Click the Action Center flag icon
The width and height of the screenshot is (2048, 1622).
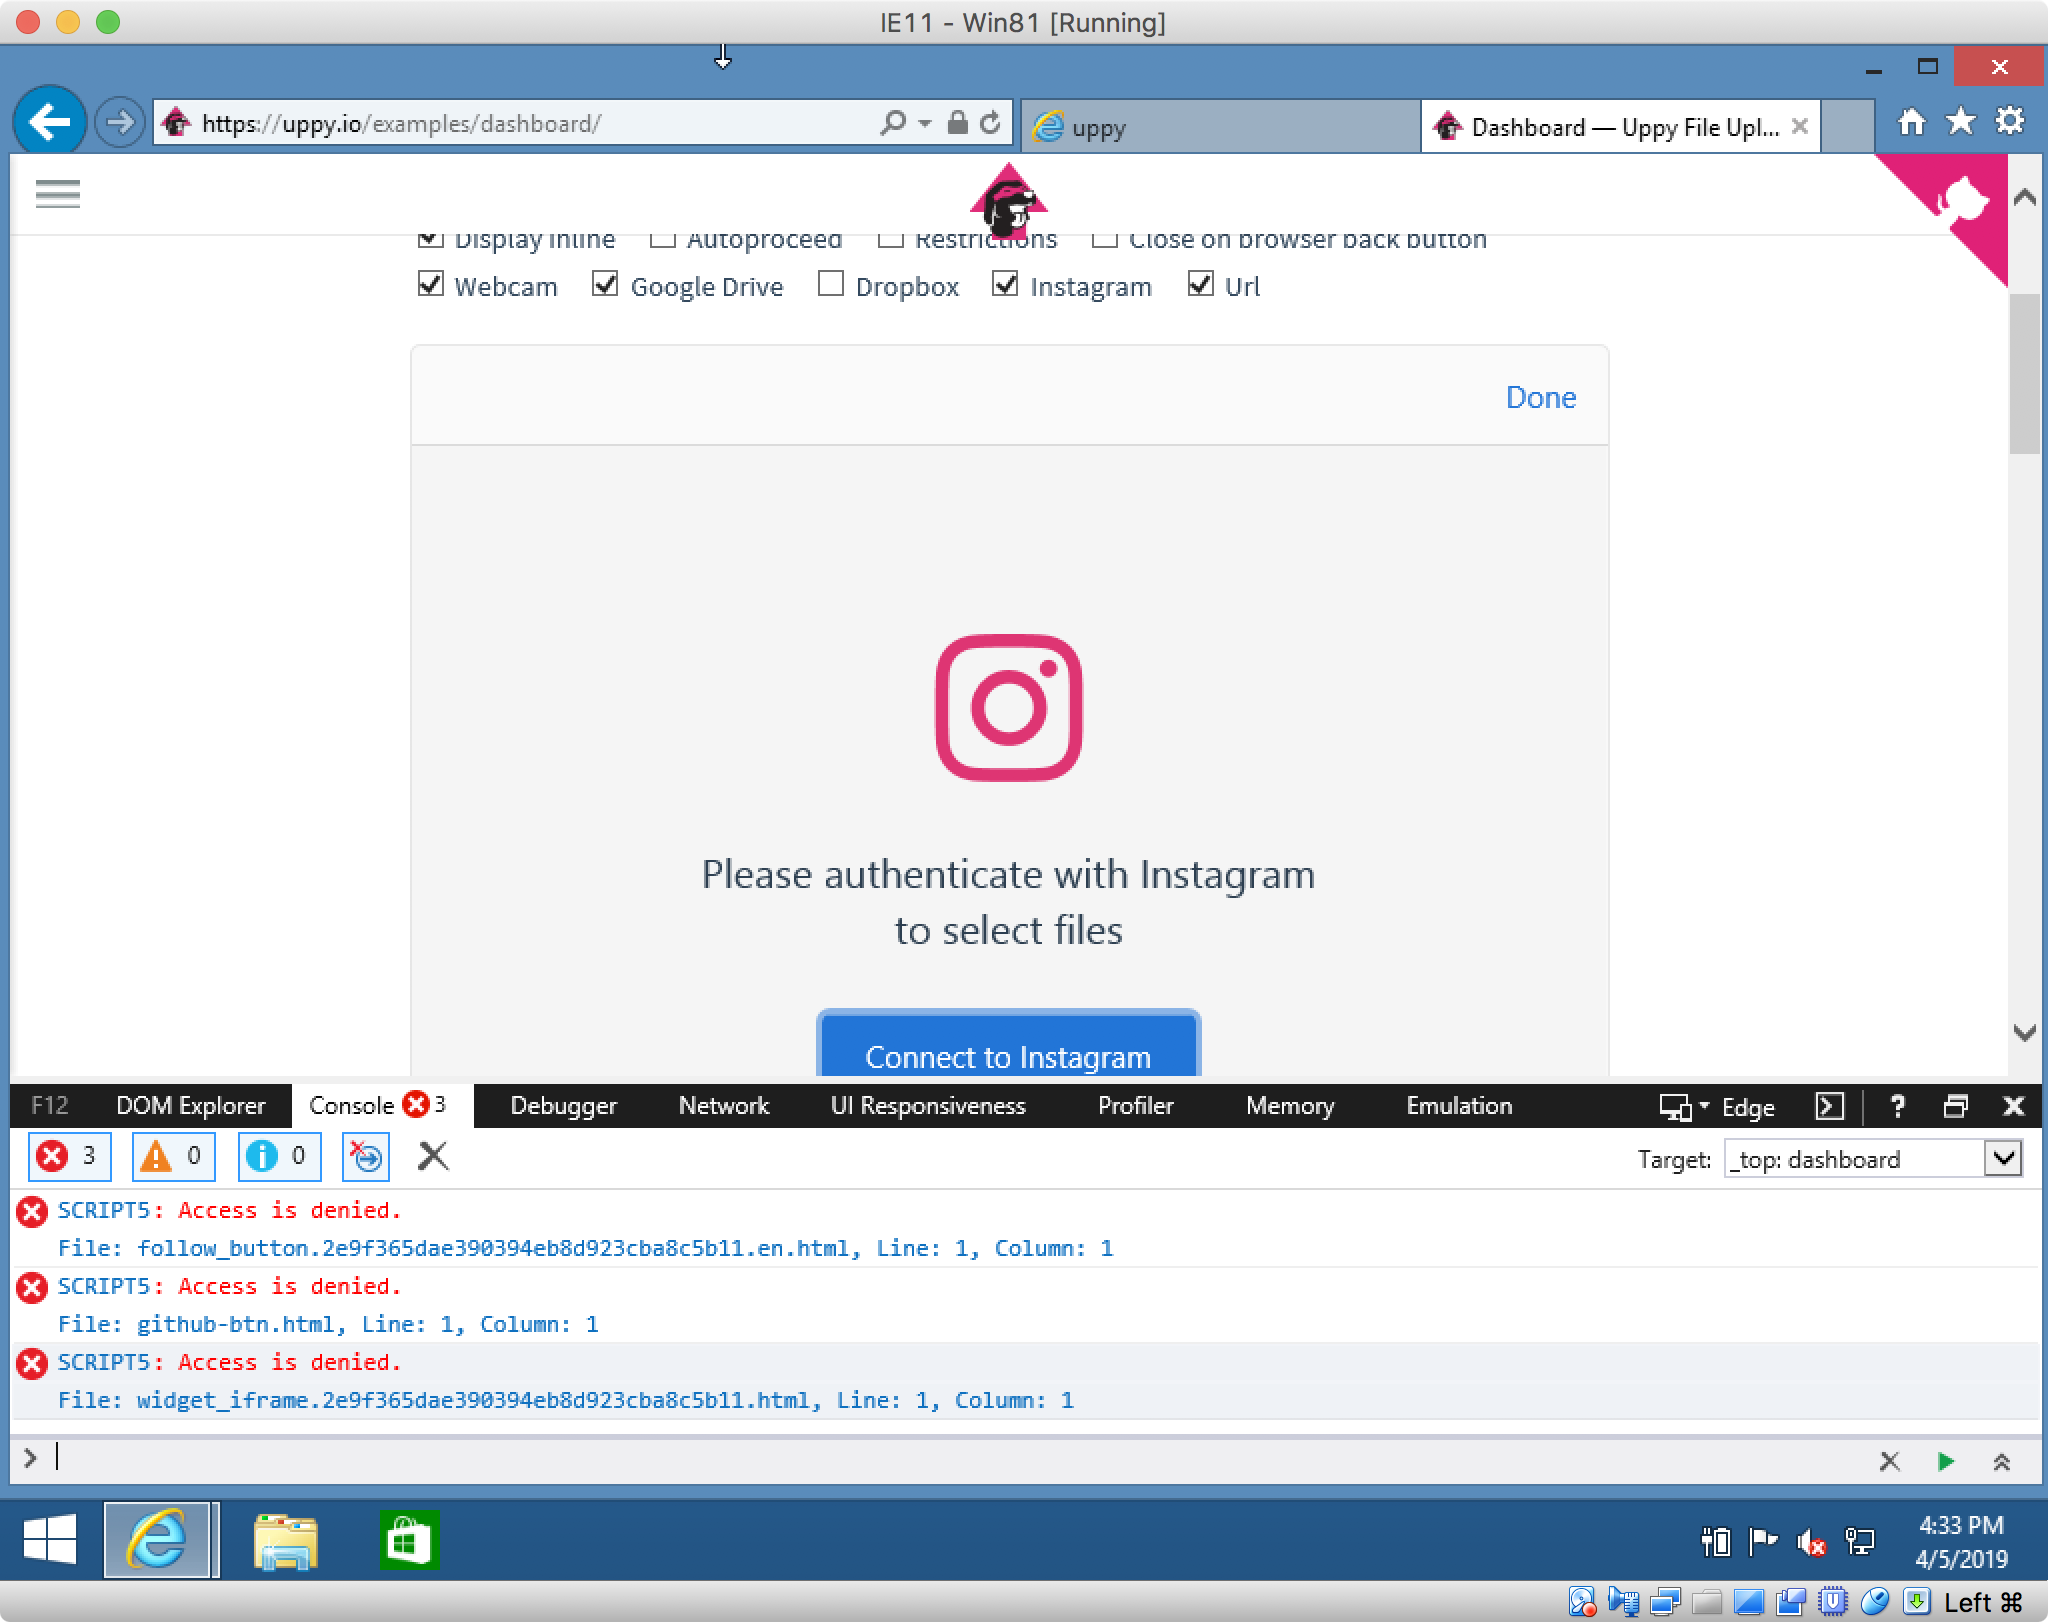pyautogui.click(x=1762, y=1542)
